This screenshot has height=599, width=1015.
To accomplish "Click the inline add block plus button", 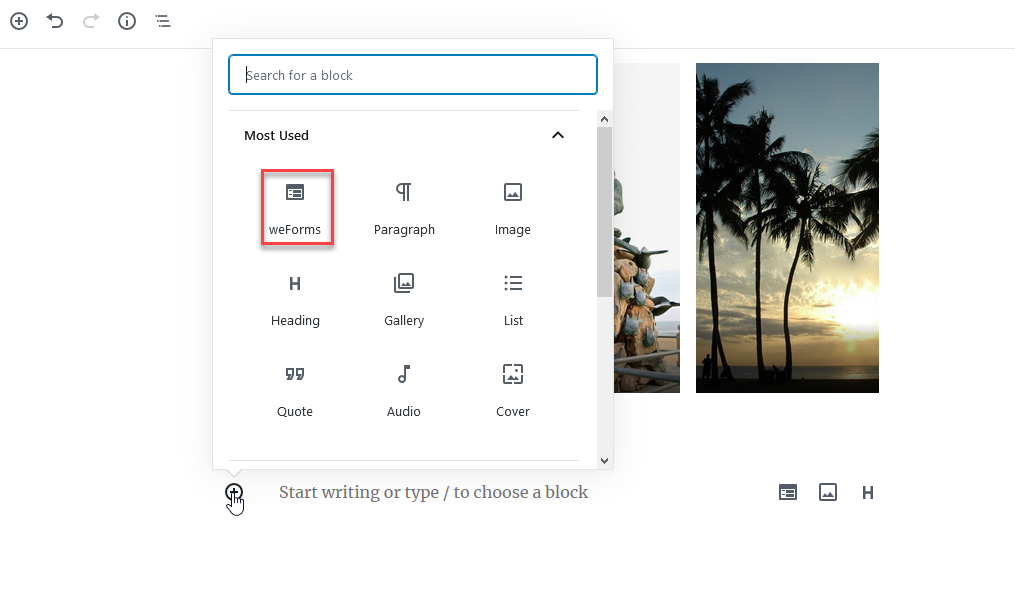I will (234, 492).
